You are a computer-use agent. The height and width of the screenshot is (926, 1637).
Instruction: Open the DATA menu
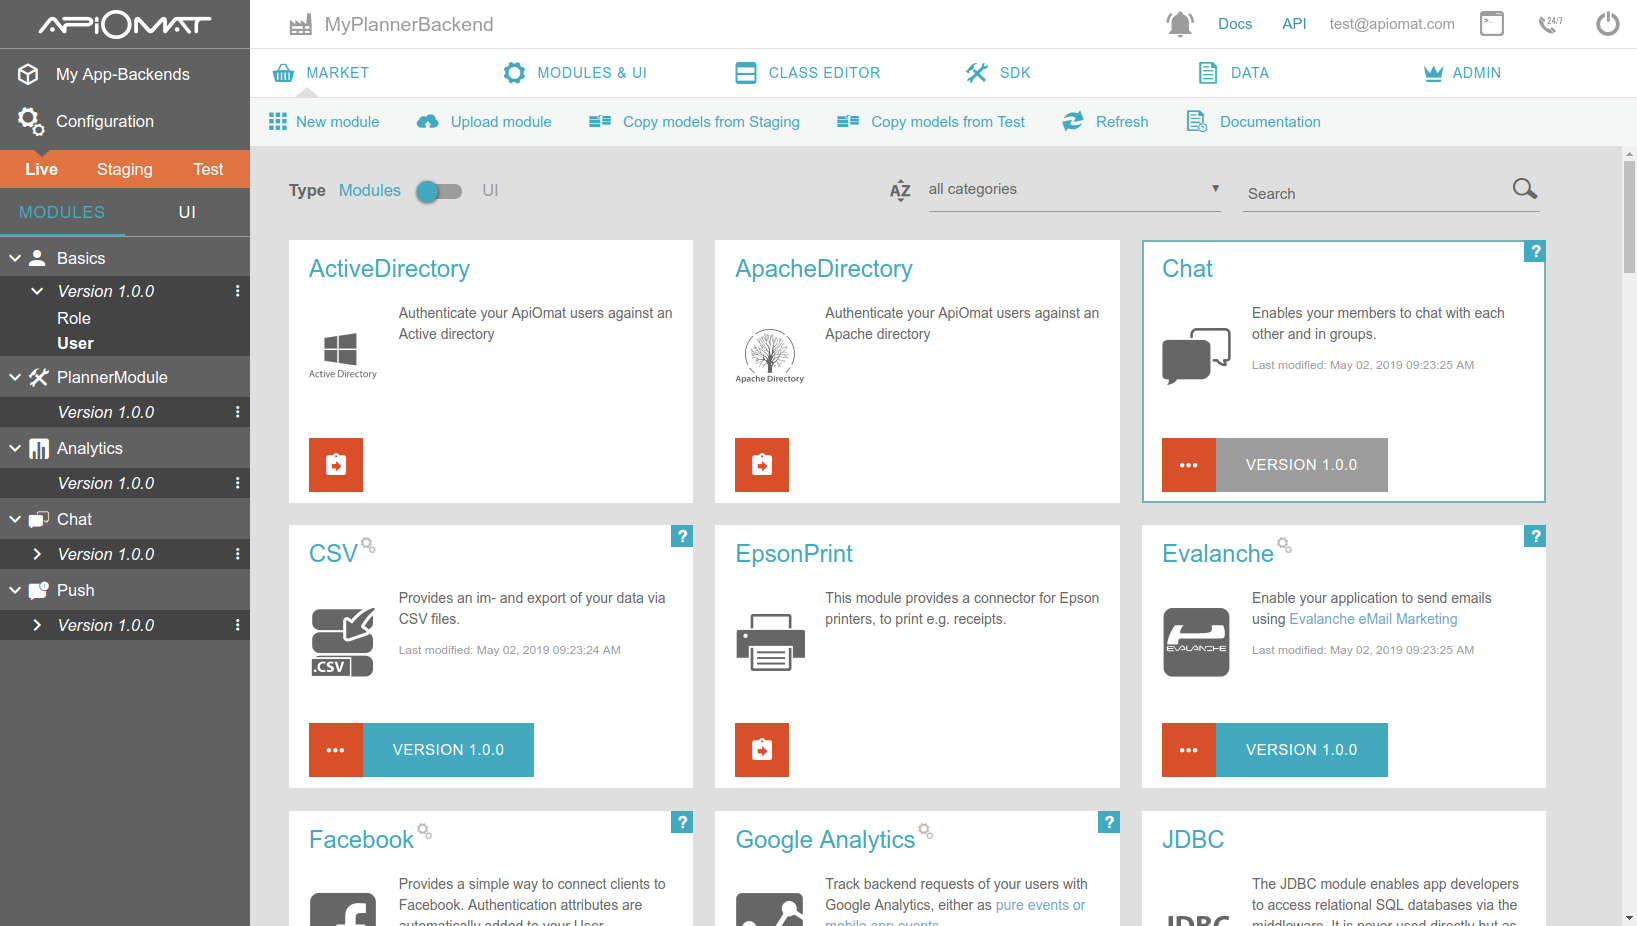(x=1234, y=73)
